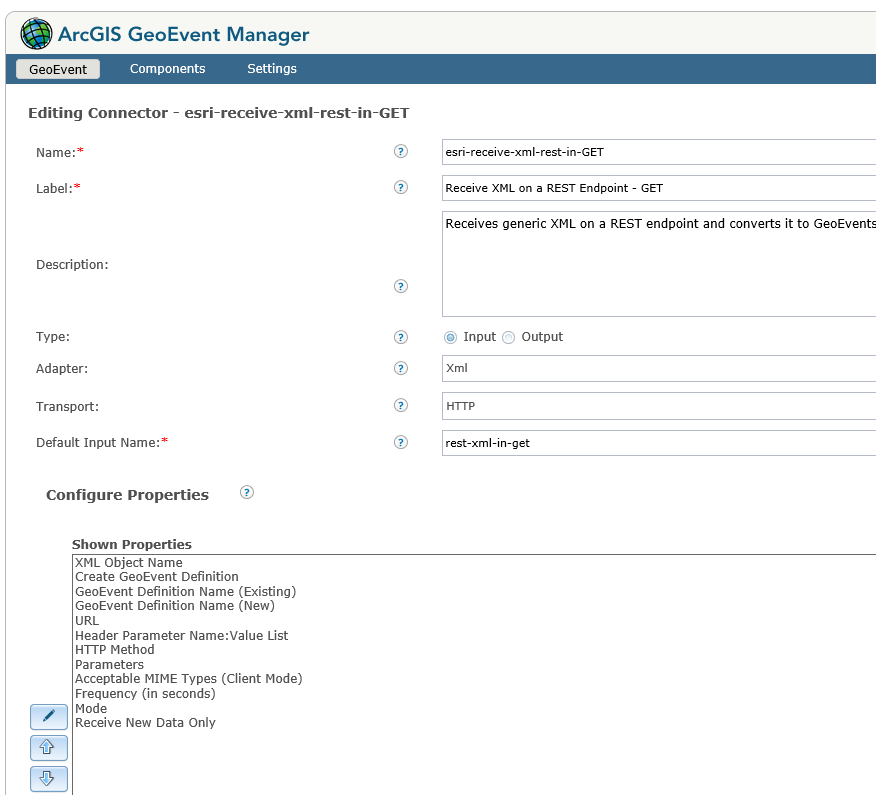The height and width of the screenshot is (795, 876).
Task: Select 'Acceptable MIME Types (Client Mode)' property
Action: point(189,679)
